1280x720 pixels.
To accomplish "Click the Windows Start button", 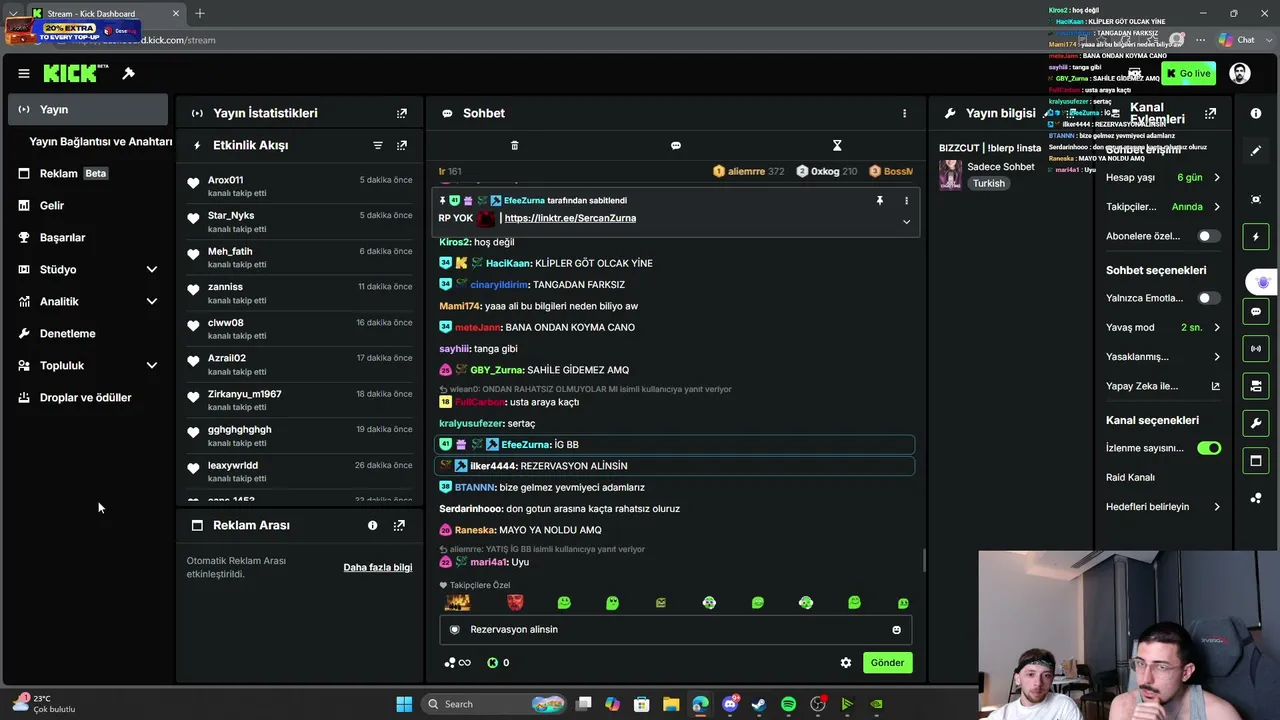I will pyautogui.click(x=404, y=704).
